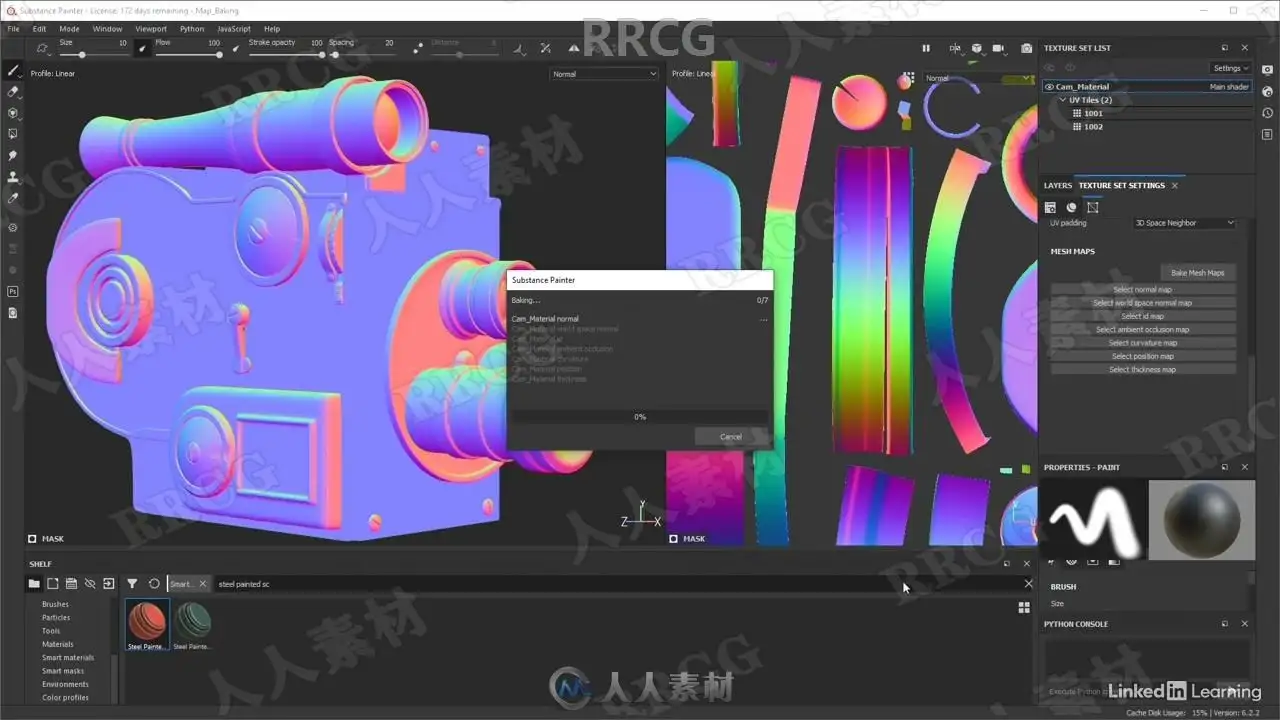Open the Viewport menu

pyautogui.click(x=151, y=29)
